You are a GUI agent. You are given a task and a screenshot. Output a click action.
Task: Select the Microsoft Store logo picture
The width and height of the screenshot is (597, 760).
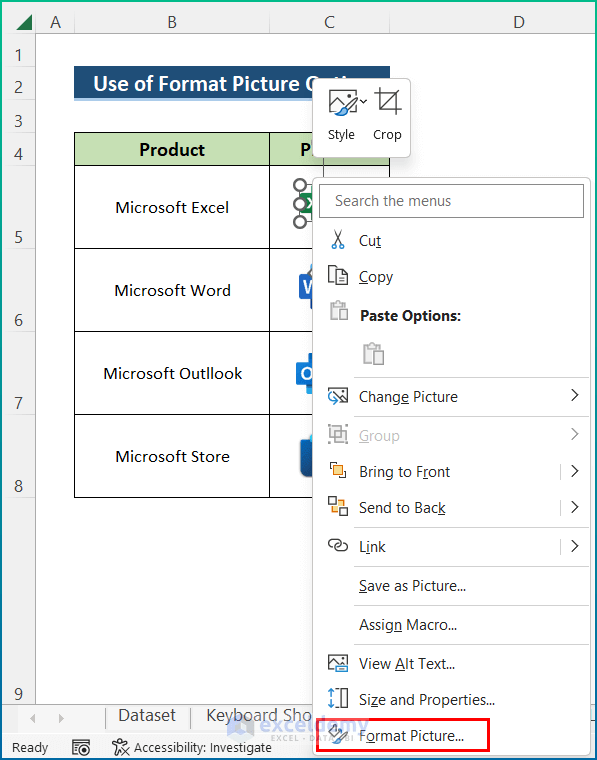[306, 456]
